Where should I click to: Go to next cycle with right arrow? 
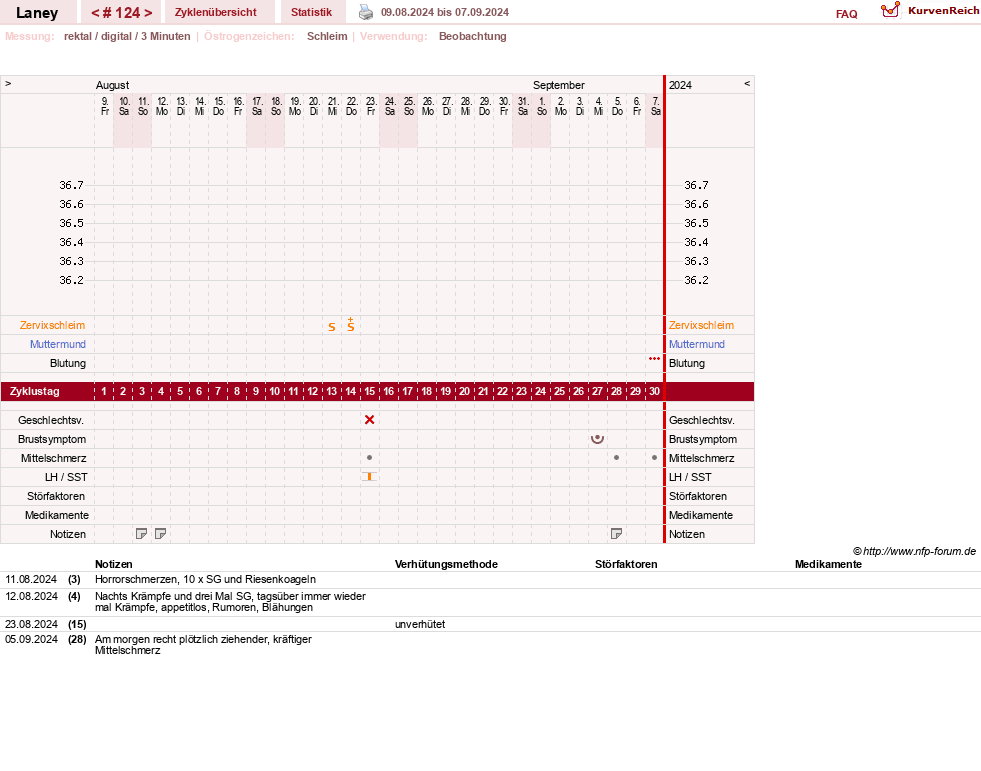click(x=148, y=13)
